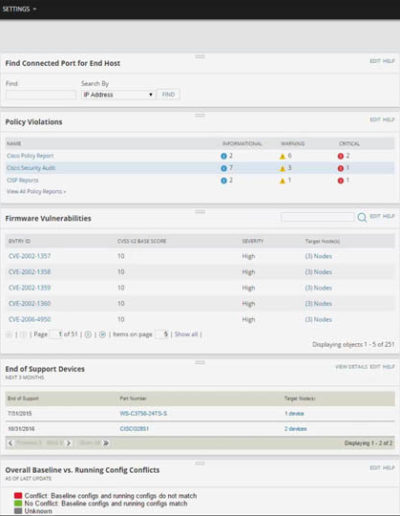
Task: Click next-page arrow in Firmware Vulnerabilities pager
Action: pos(88,334)
